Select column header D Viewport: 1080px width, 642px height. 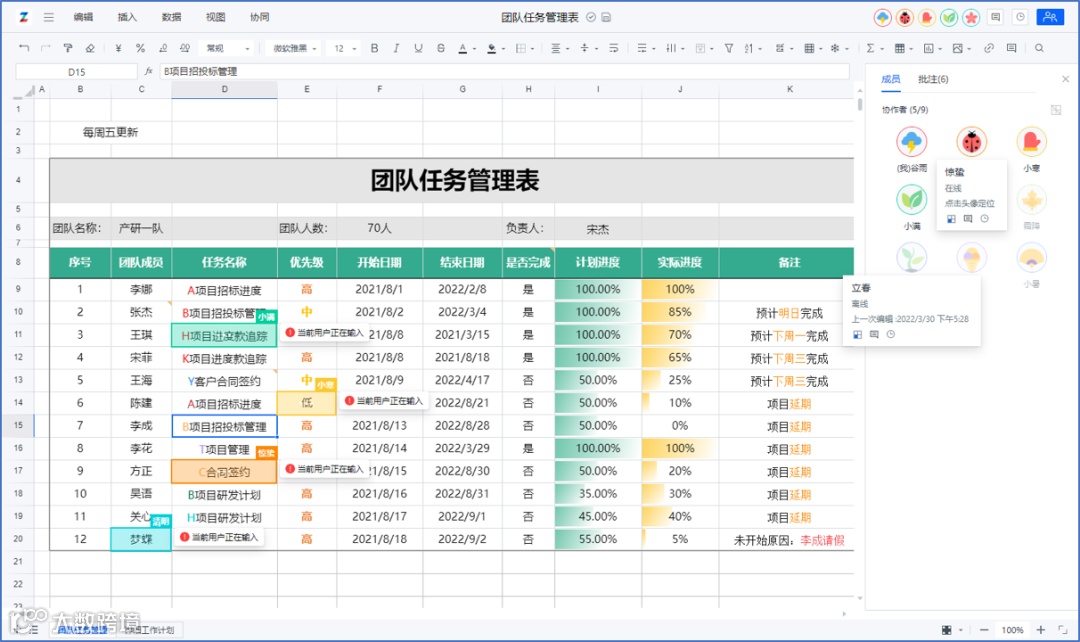tap(225, 89)
